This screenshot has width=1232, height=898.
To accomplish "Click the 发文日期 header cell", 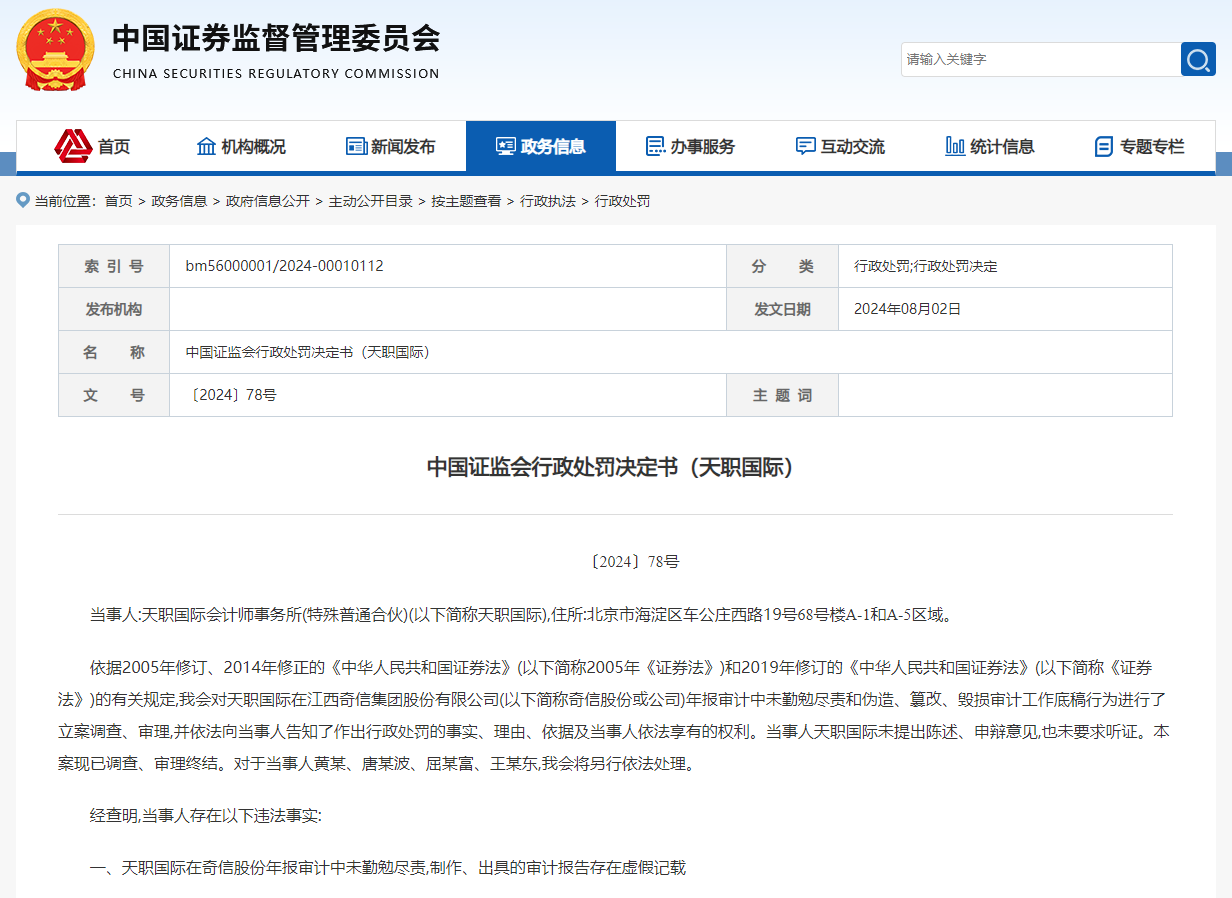I will click(x=783, y=309).
